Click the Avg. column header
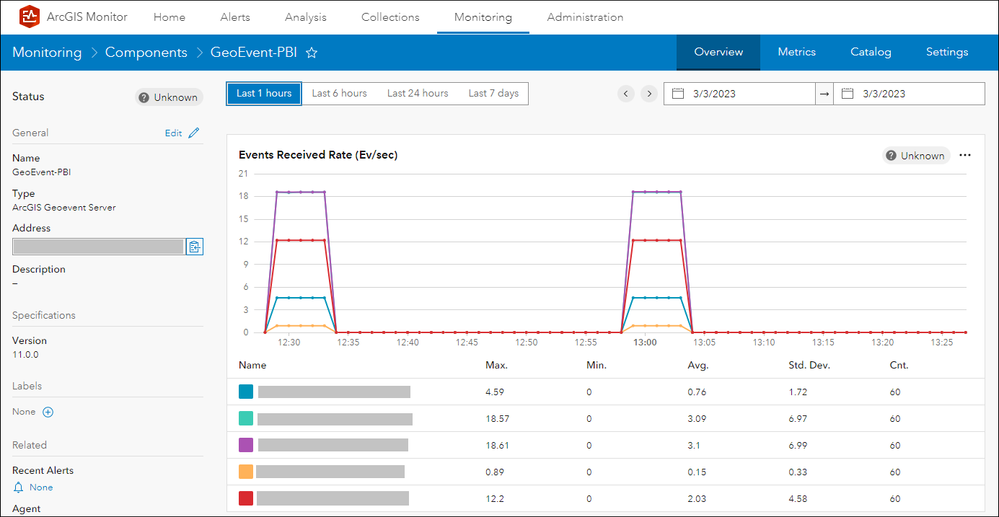The width and height of the screenshot is (999, 517). point(698,366)
